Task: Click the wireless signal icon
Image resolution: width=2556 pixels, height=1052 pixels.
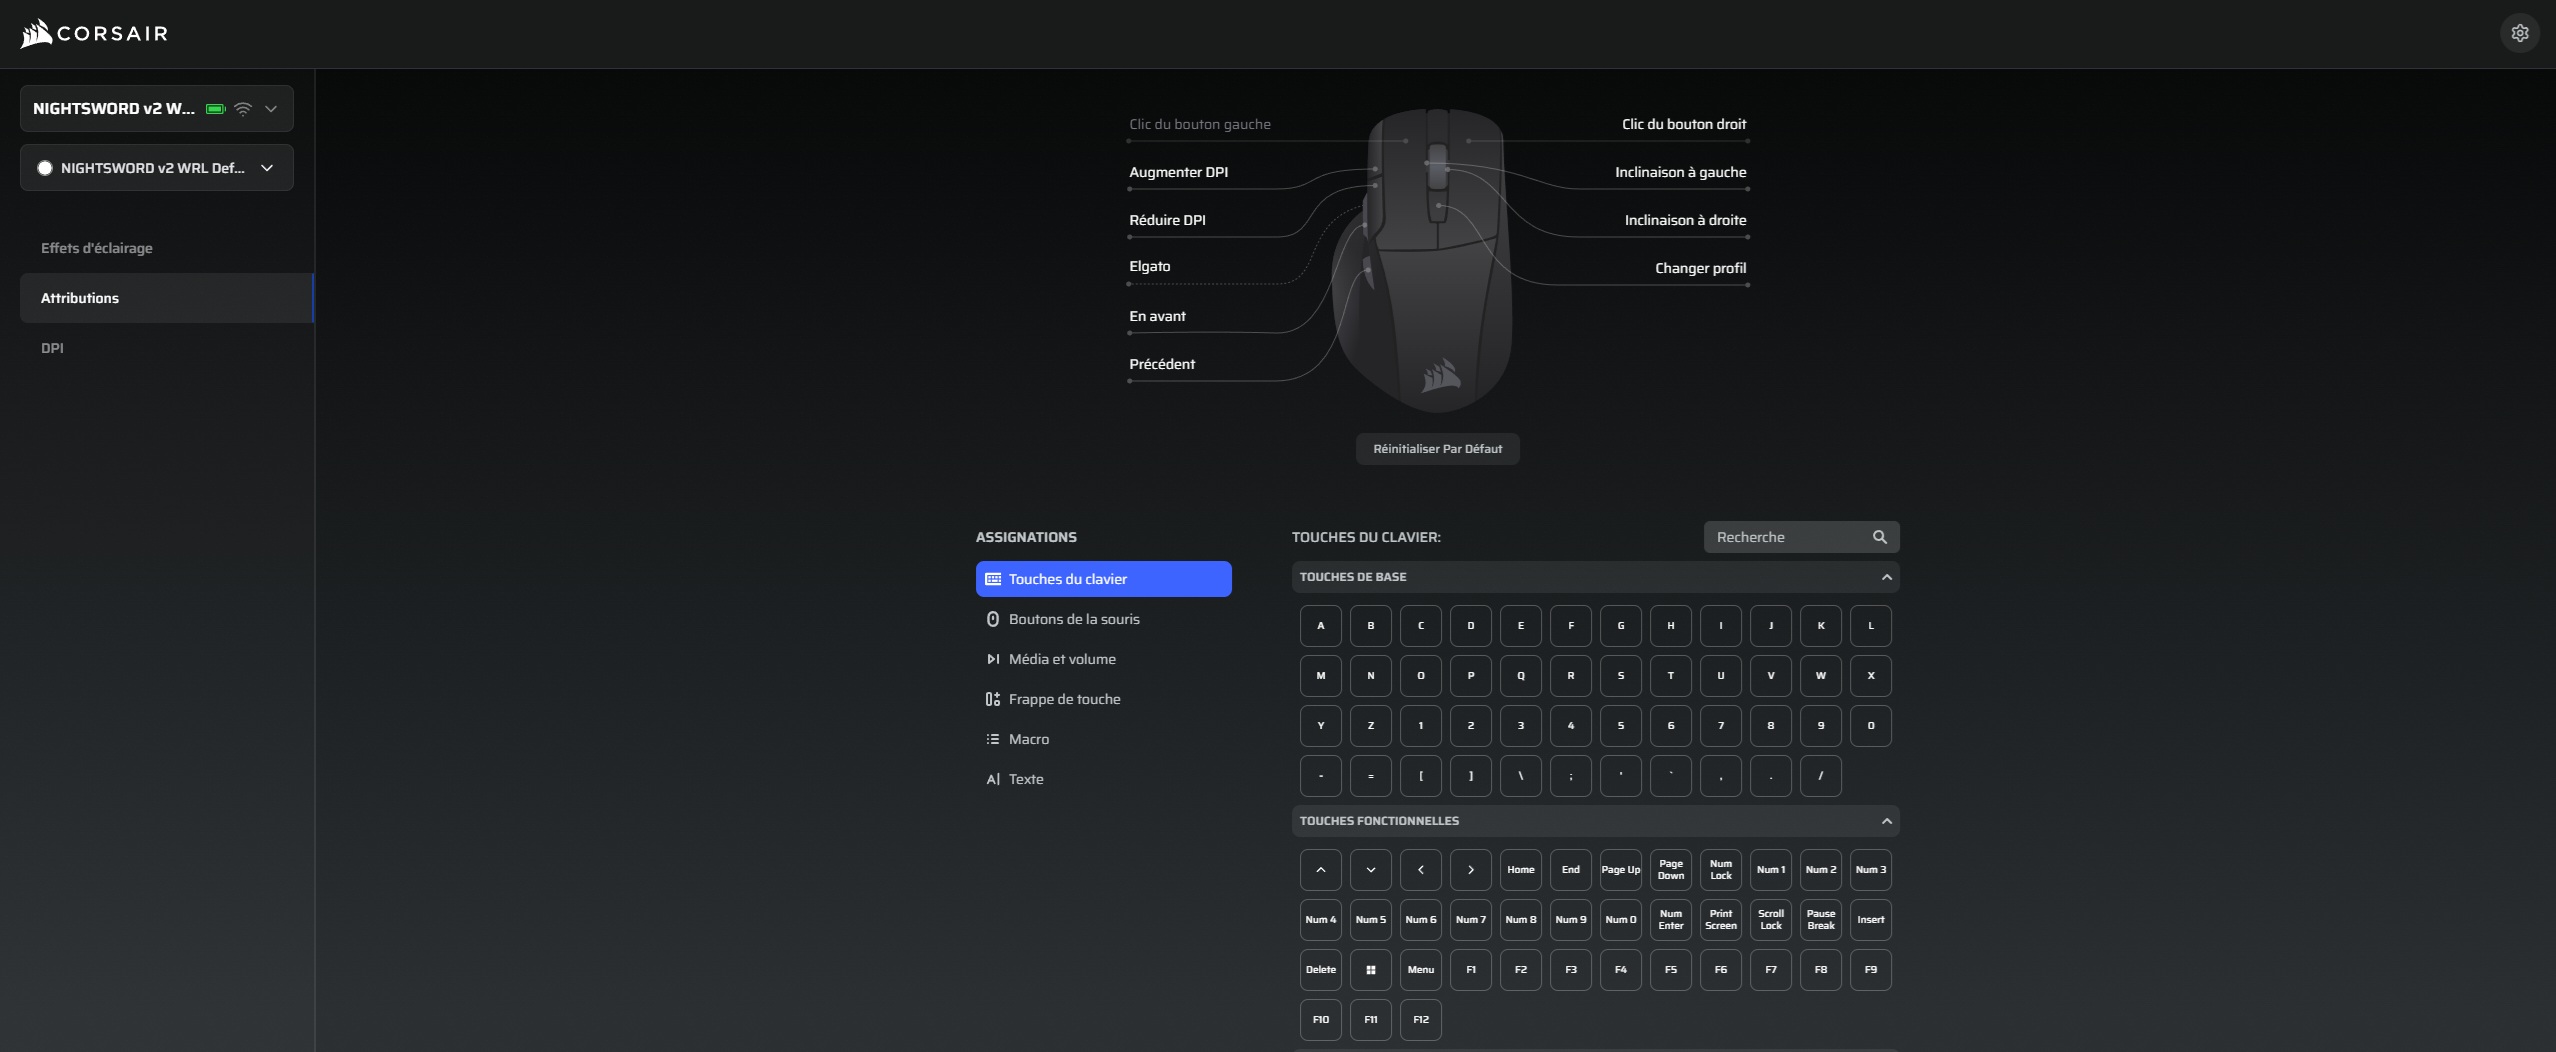Action: coord(243,109)
